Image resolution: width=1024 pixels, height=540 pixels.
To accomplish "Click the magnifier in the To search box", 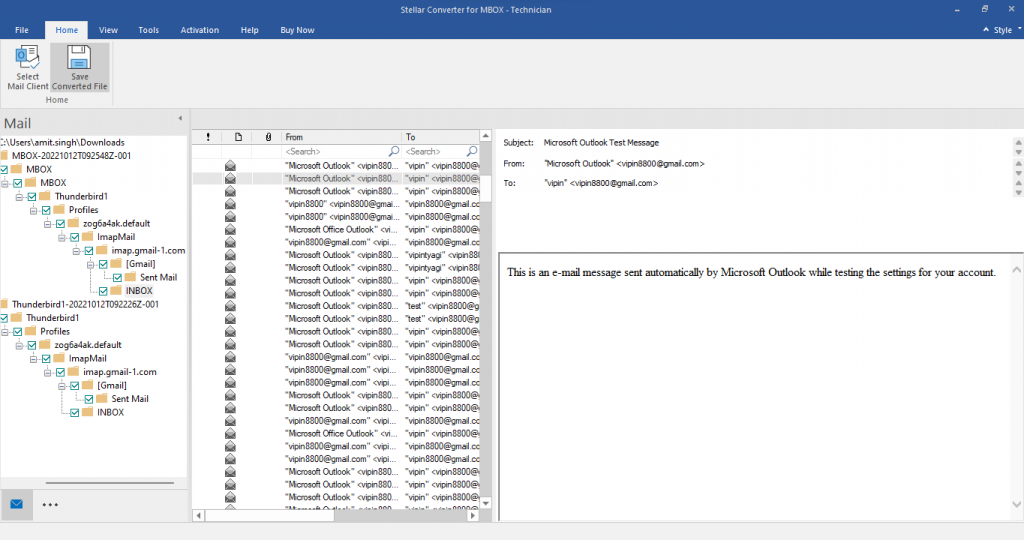I will 472,151.
